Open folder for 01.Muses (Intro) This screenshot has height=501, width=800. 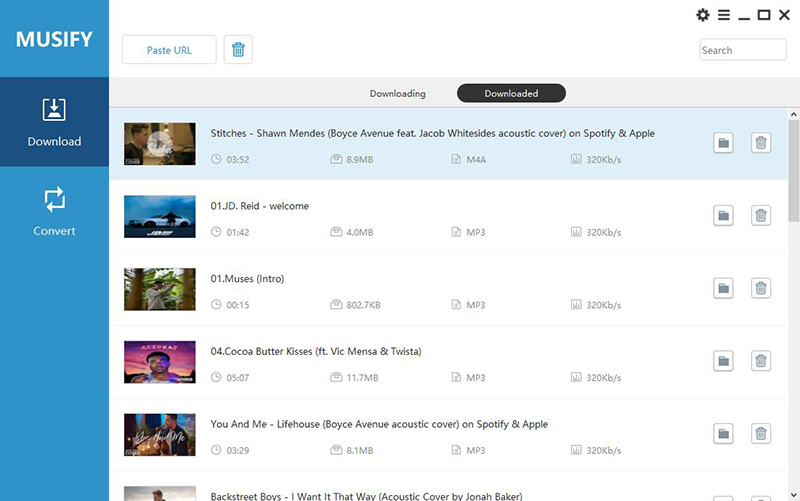[x=723, y=288]
